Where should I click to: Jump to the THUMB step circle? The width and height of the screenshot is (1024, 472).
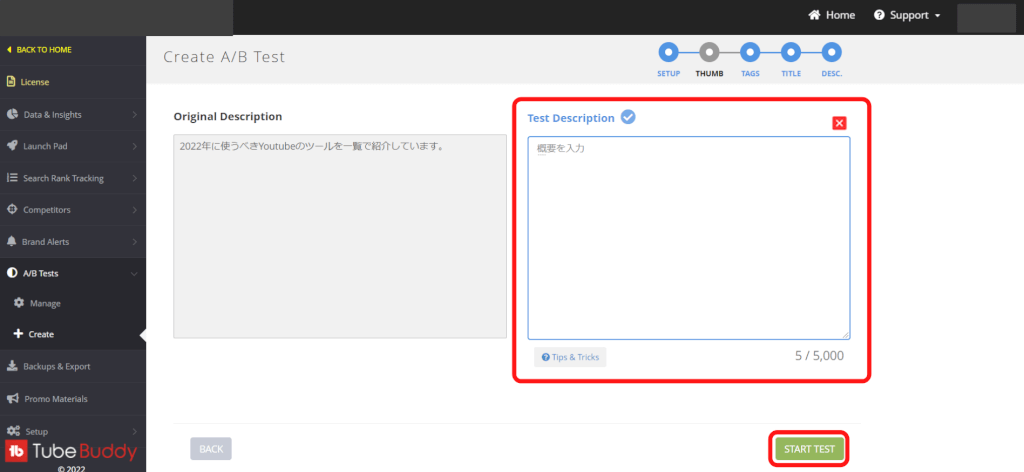709,52
